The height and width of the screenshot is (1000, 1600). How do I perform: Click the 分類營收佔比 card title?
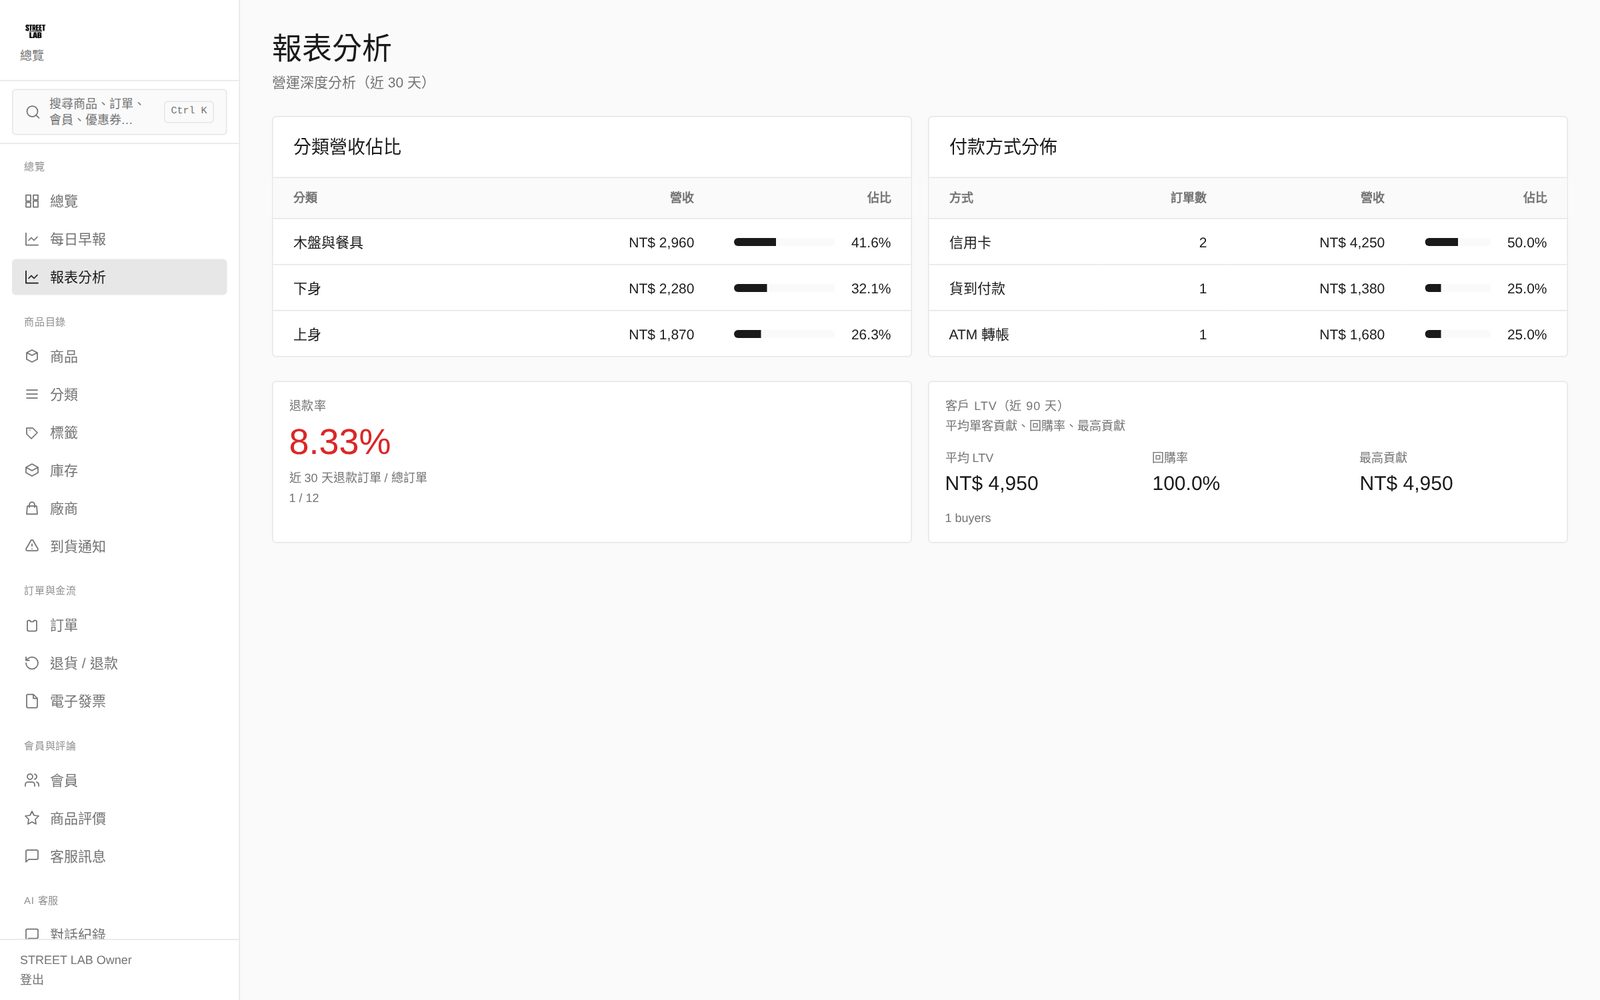(347, 147)
